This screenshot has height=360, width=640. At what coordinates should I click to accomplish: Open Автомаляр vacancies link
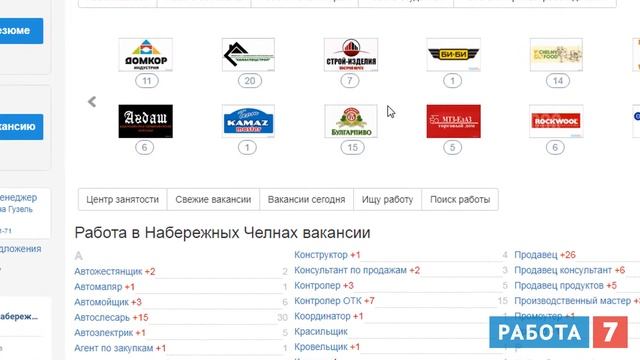[x=98, y=287]
